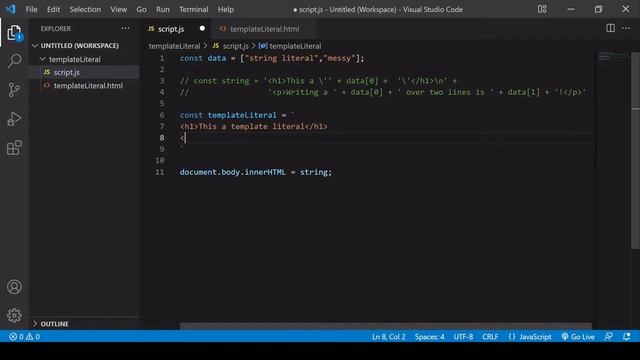Click the VS Code logo icon
This screenshot has width=640, height=360.
coord(10,9)
